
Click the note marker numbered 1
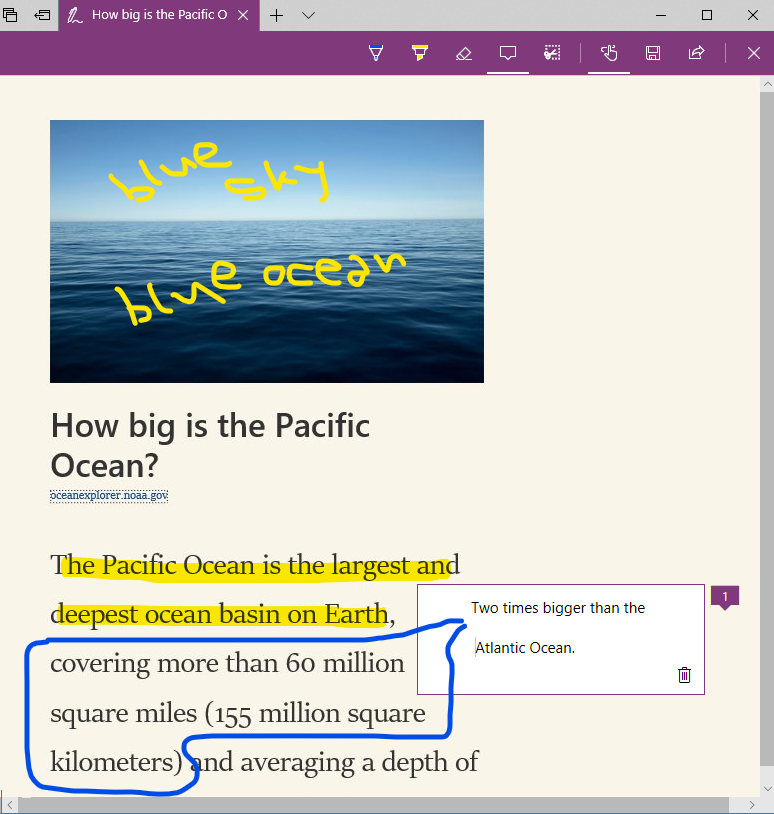click(725, 598)
